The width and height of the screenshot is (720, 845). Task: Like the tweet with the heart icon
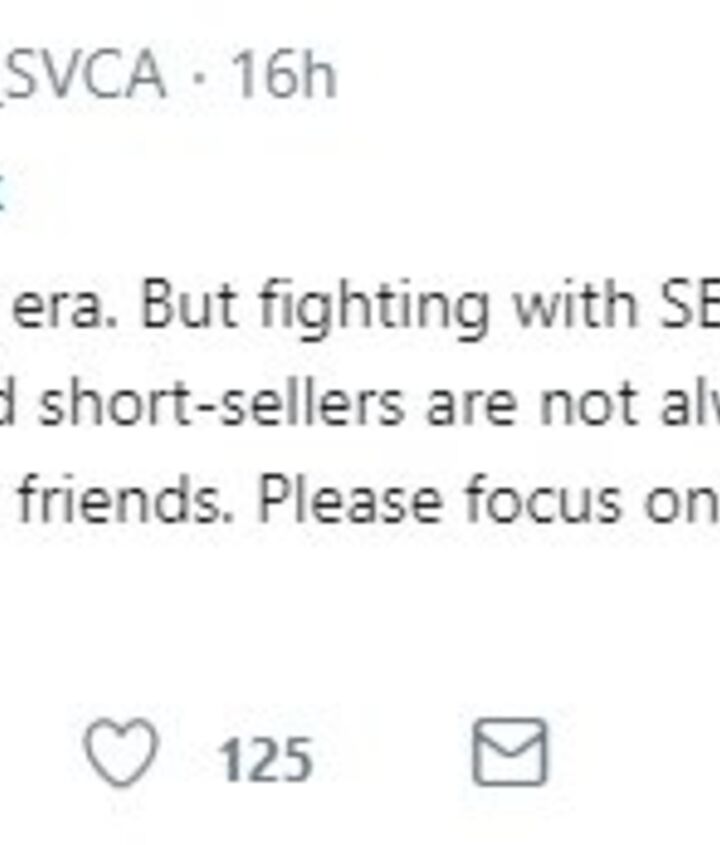(x=121, y=754)
